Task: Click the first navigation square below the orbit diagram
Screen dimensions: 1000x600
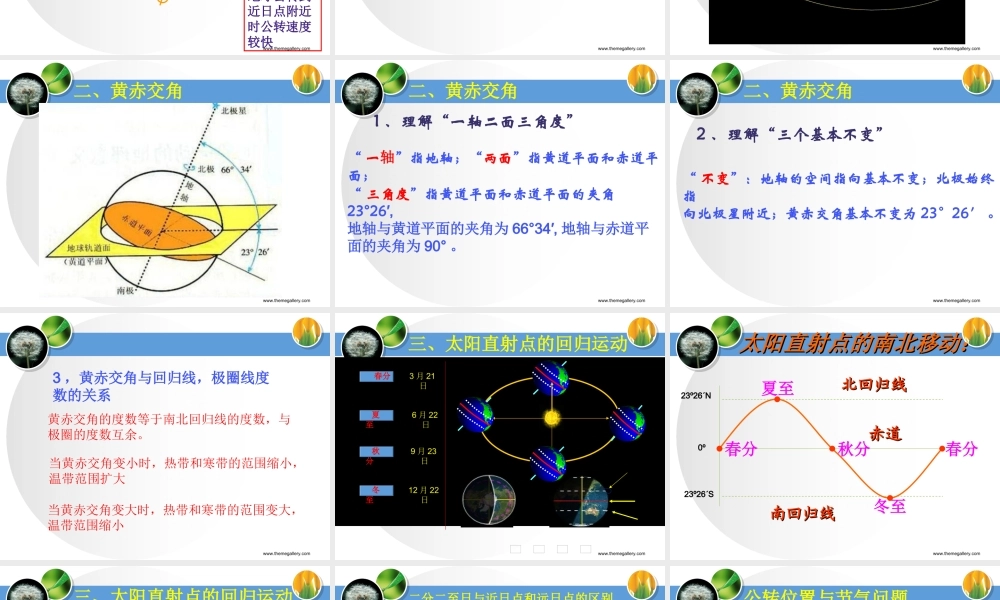Action: pos(514,548)
